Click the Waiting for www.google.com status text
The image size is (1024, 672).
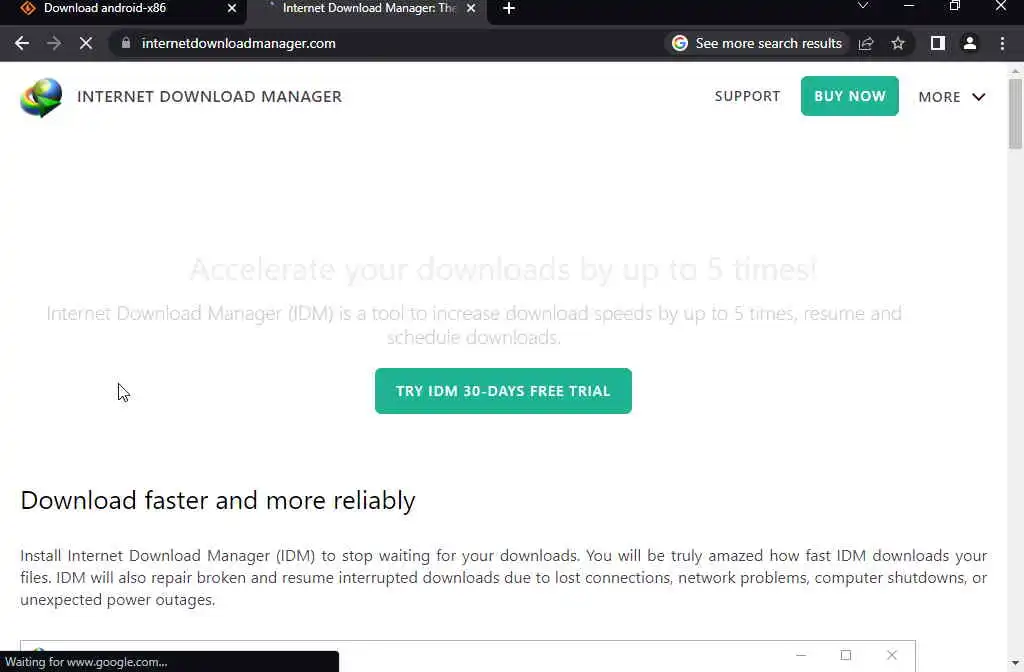click(x=86, y=662)
